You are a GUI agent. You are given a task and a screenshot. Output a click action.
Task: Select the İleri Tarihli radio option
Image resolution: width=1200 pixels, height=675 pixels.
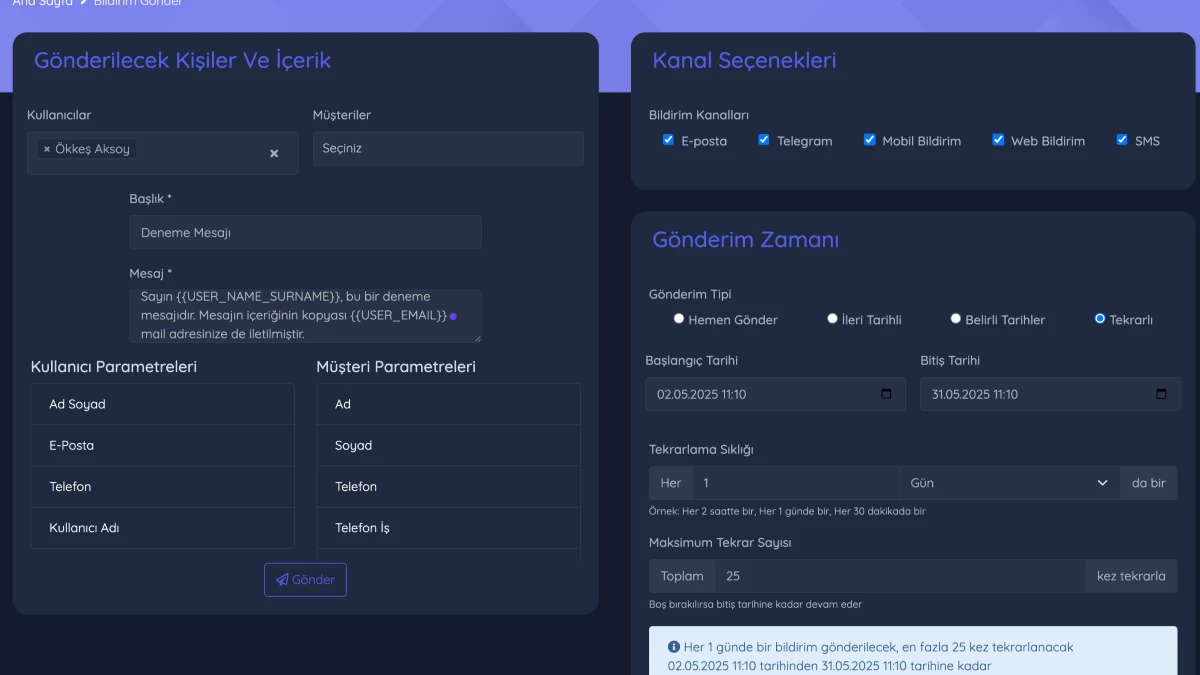point(832,319)
